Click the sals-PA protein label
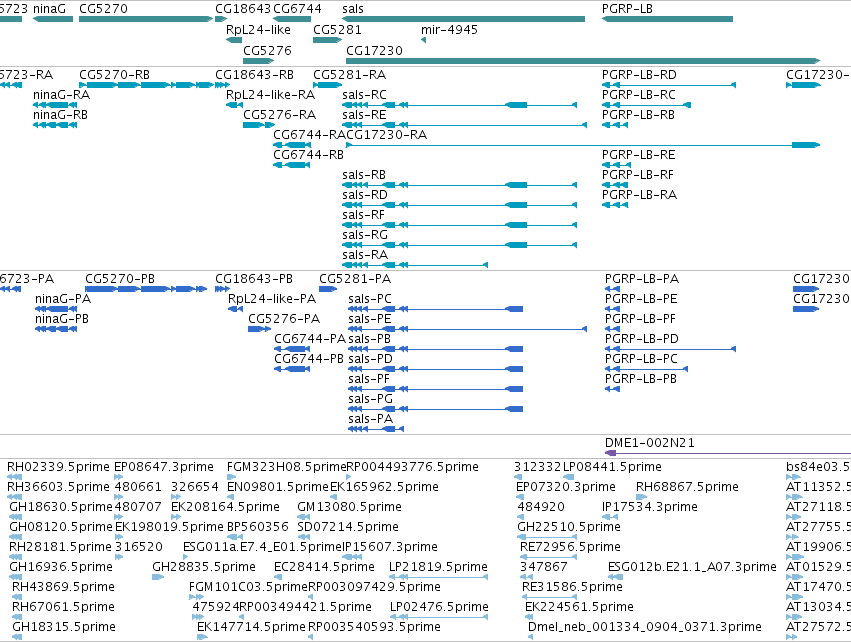This screenshot has height=642, width=851. point(371,419)
